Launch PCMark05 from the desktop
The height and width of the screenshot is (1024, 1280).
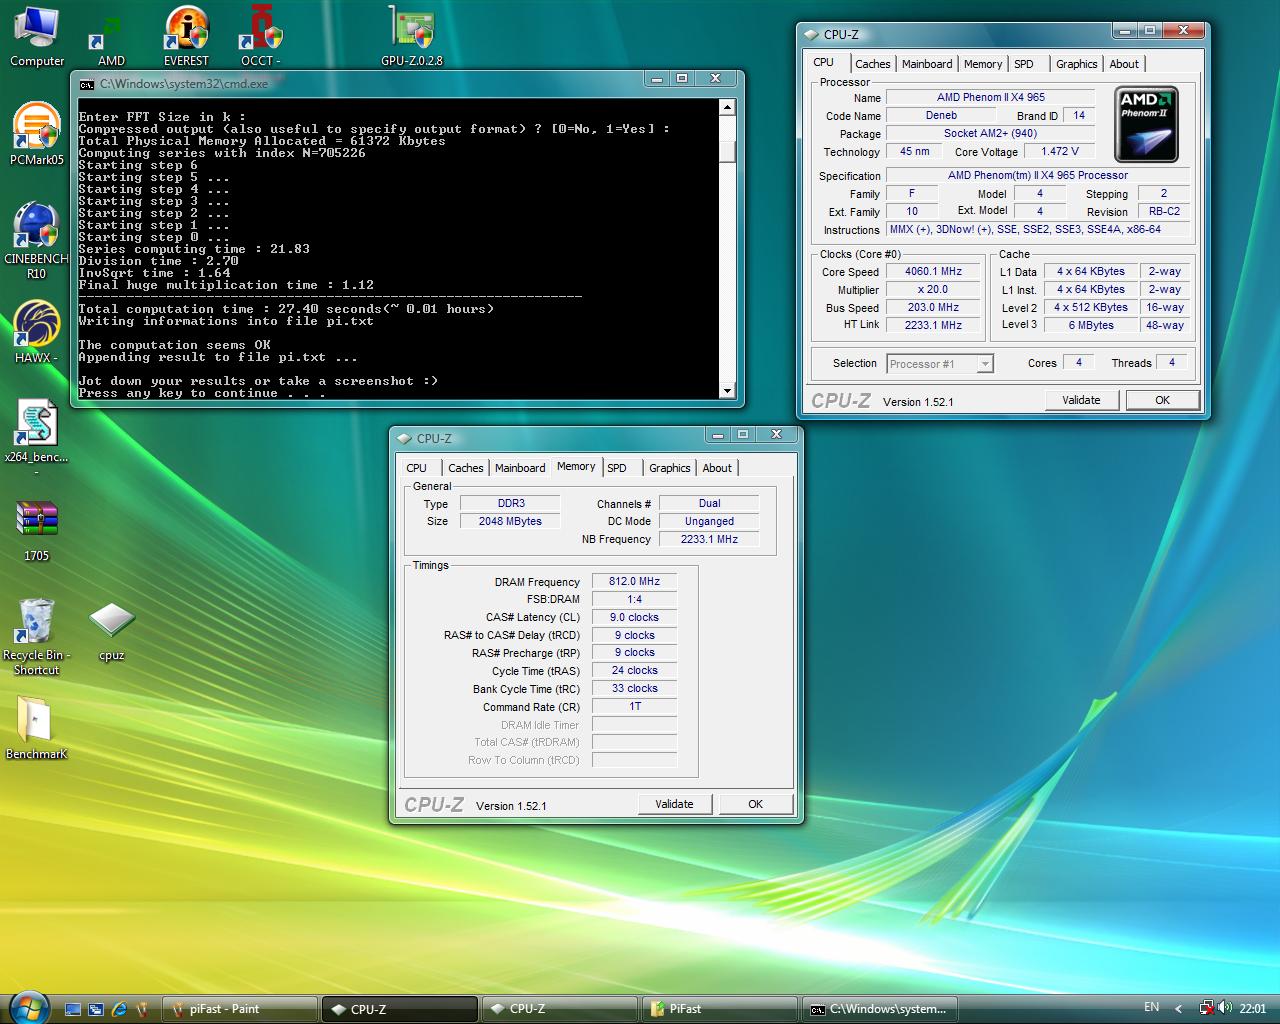click(x=37, y=133)
